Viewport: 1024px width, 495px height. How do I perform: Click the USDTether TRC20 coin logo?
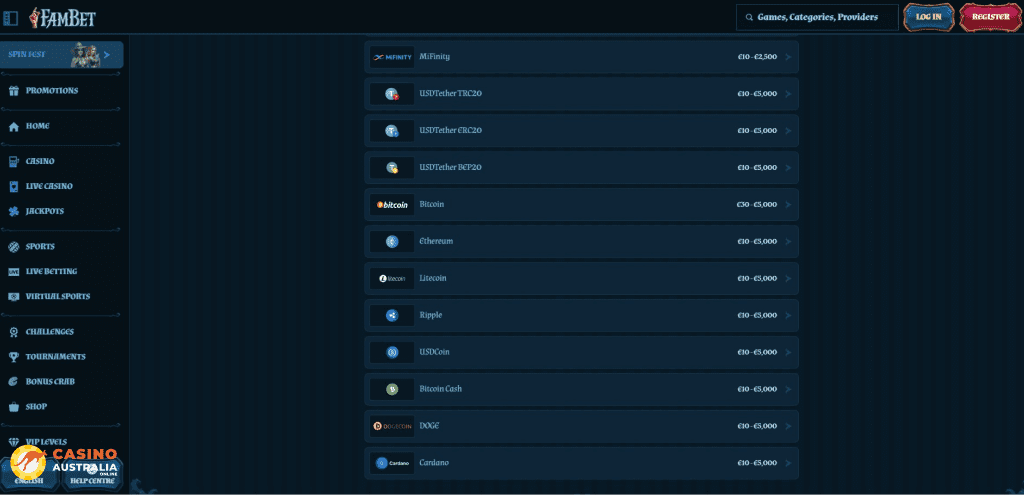(392, 94)
